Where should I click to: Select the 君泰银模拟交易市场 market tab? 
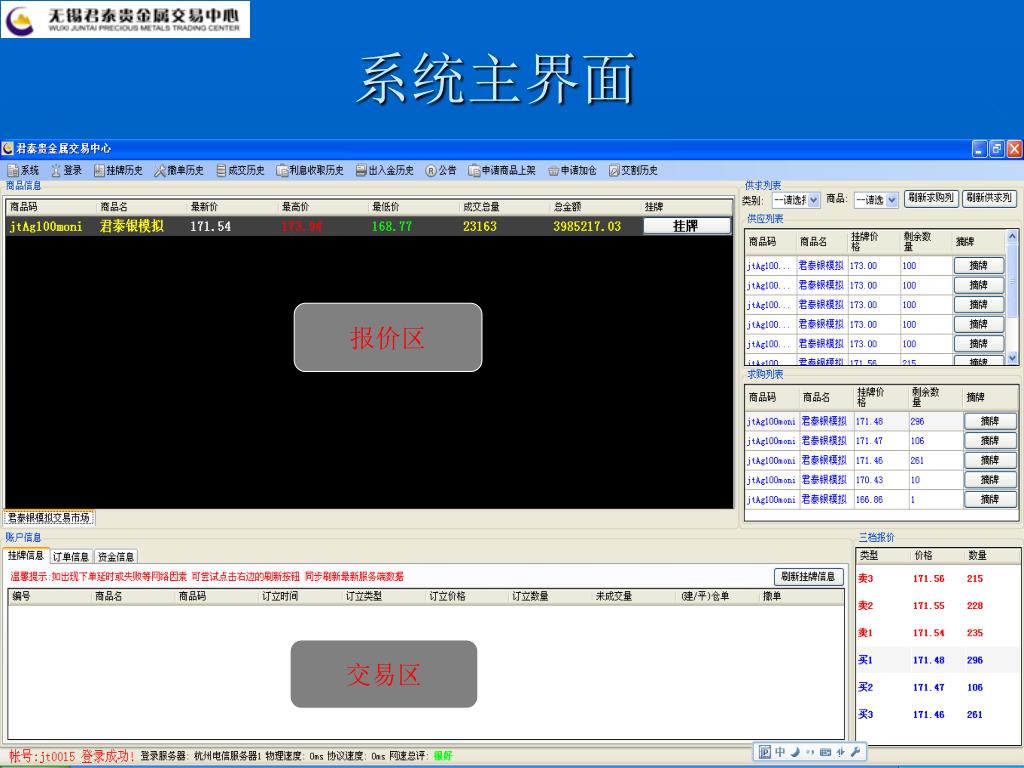point(49,518)
